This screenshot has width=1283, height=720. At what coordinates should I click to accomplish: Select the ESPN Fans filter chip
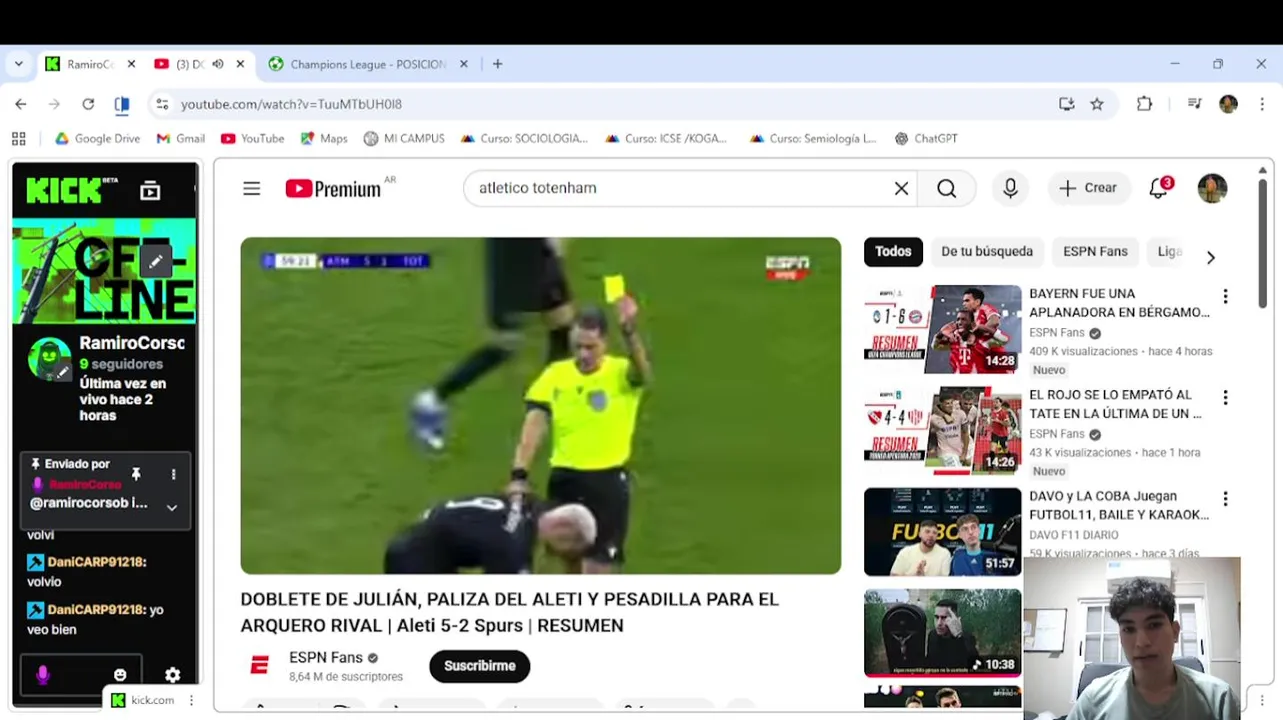pyautogui.click(x=1095, y=252)
